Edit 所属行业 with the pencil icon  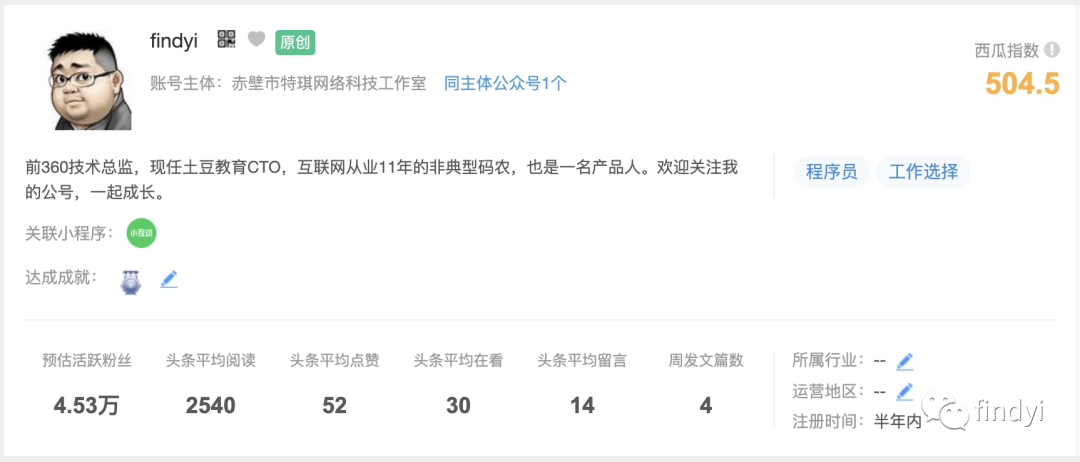(904, 361)
